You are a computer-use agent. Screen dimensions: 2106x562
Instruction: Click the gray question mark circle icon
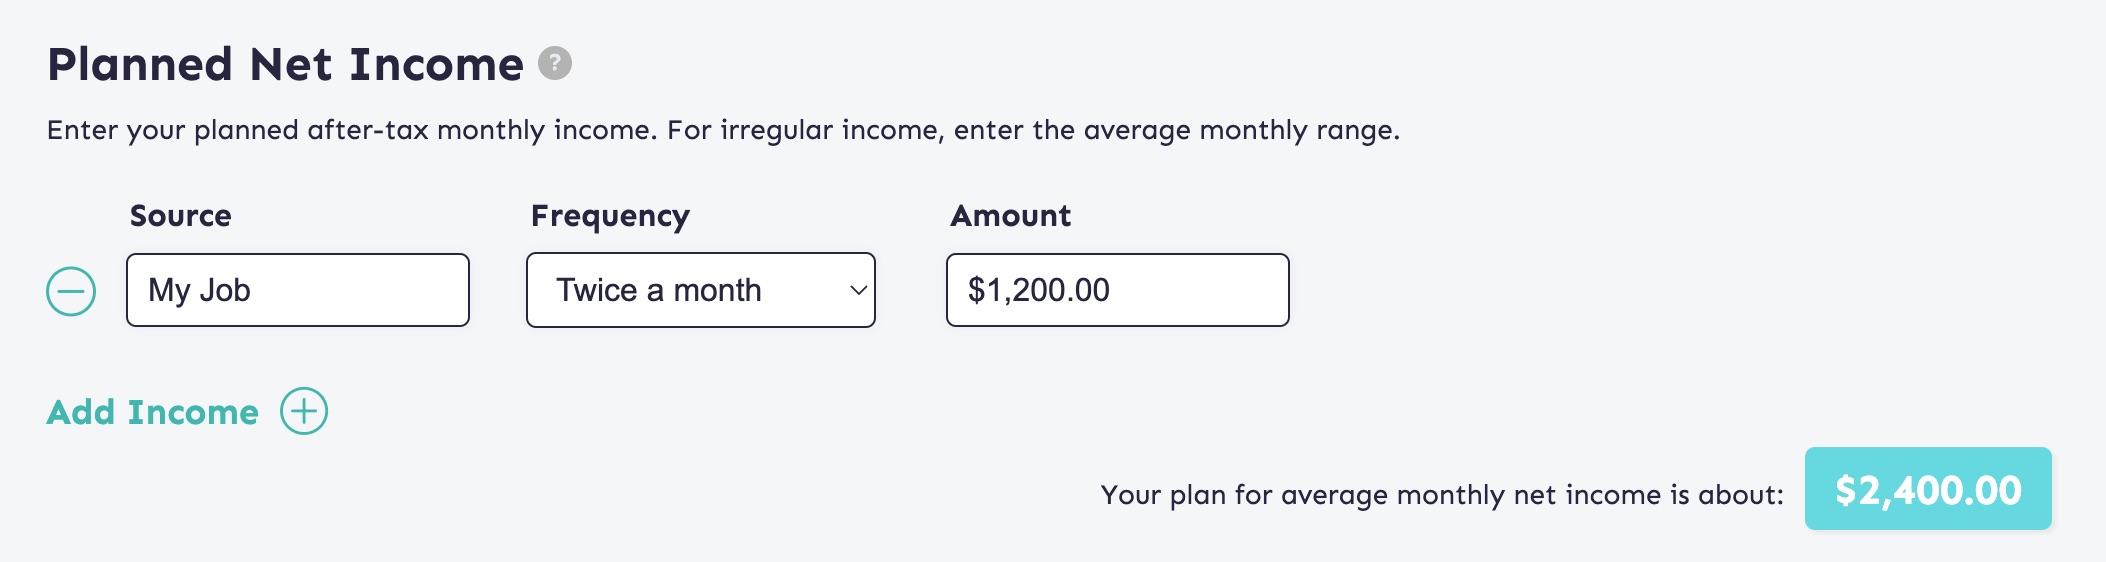pos(555,63)
